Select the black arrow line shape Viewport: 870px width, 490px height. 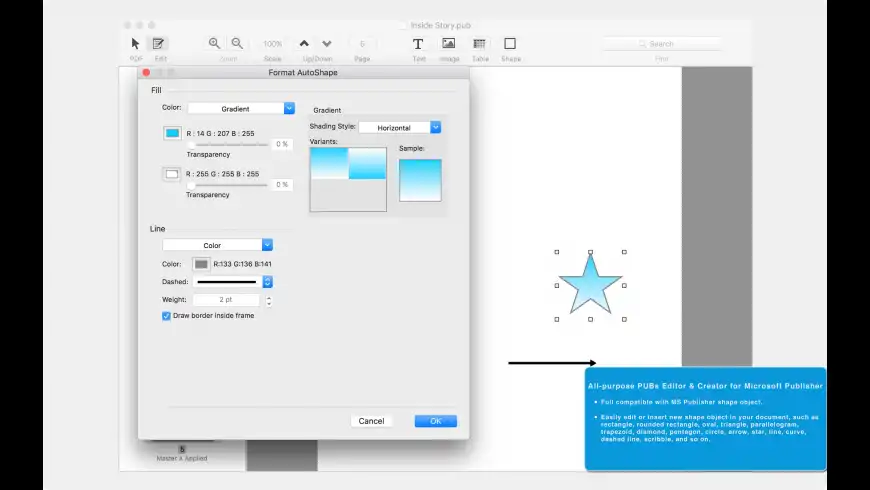(552, 363)
